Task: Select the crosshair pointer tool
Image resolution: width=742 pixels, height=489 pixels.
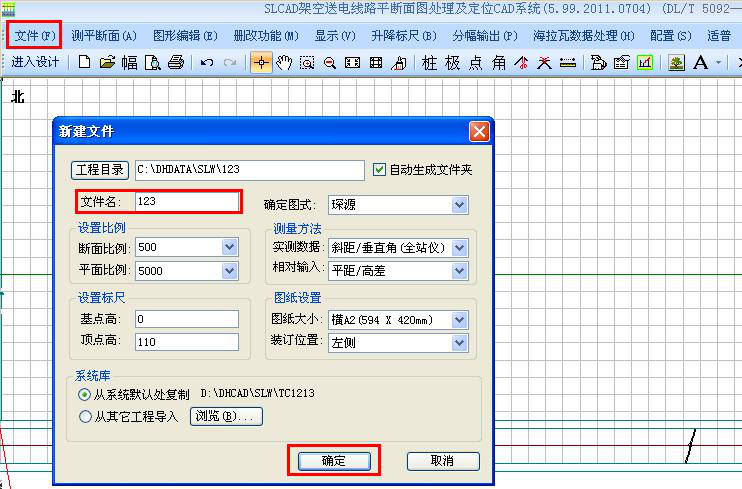Action: (x=261, y=62)
